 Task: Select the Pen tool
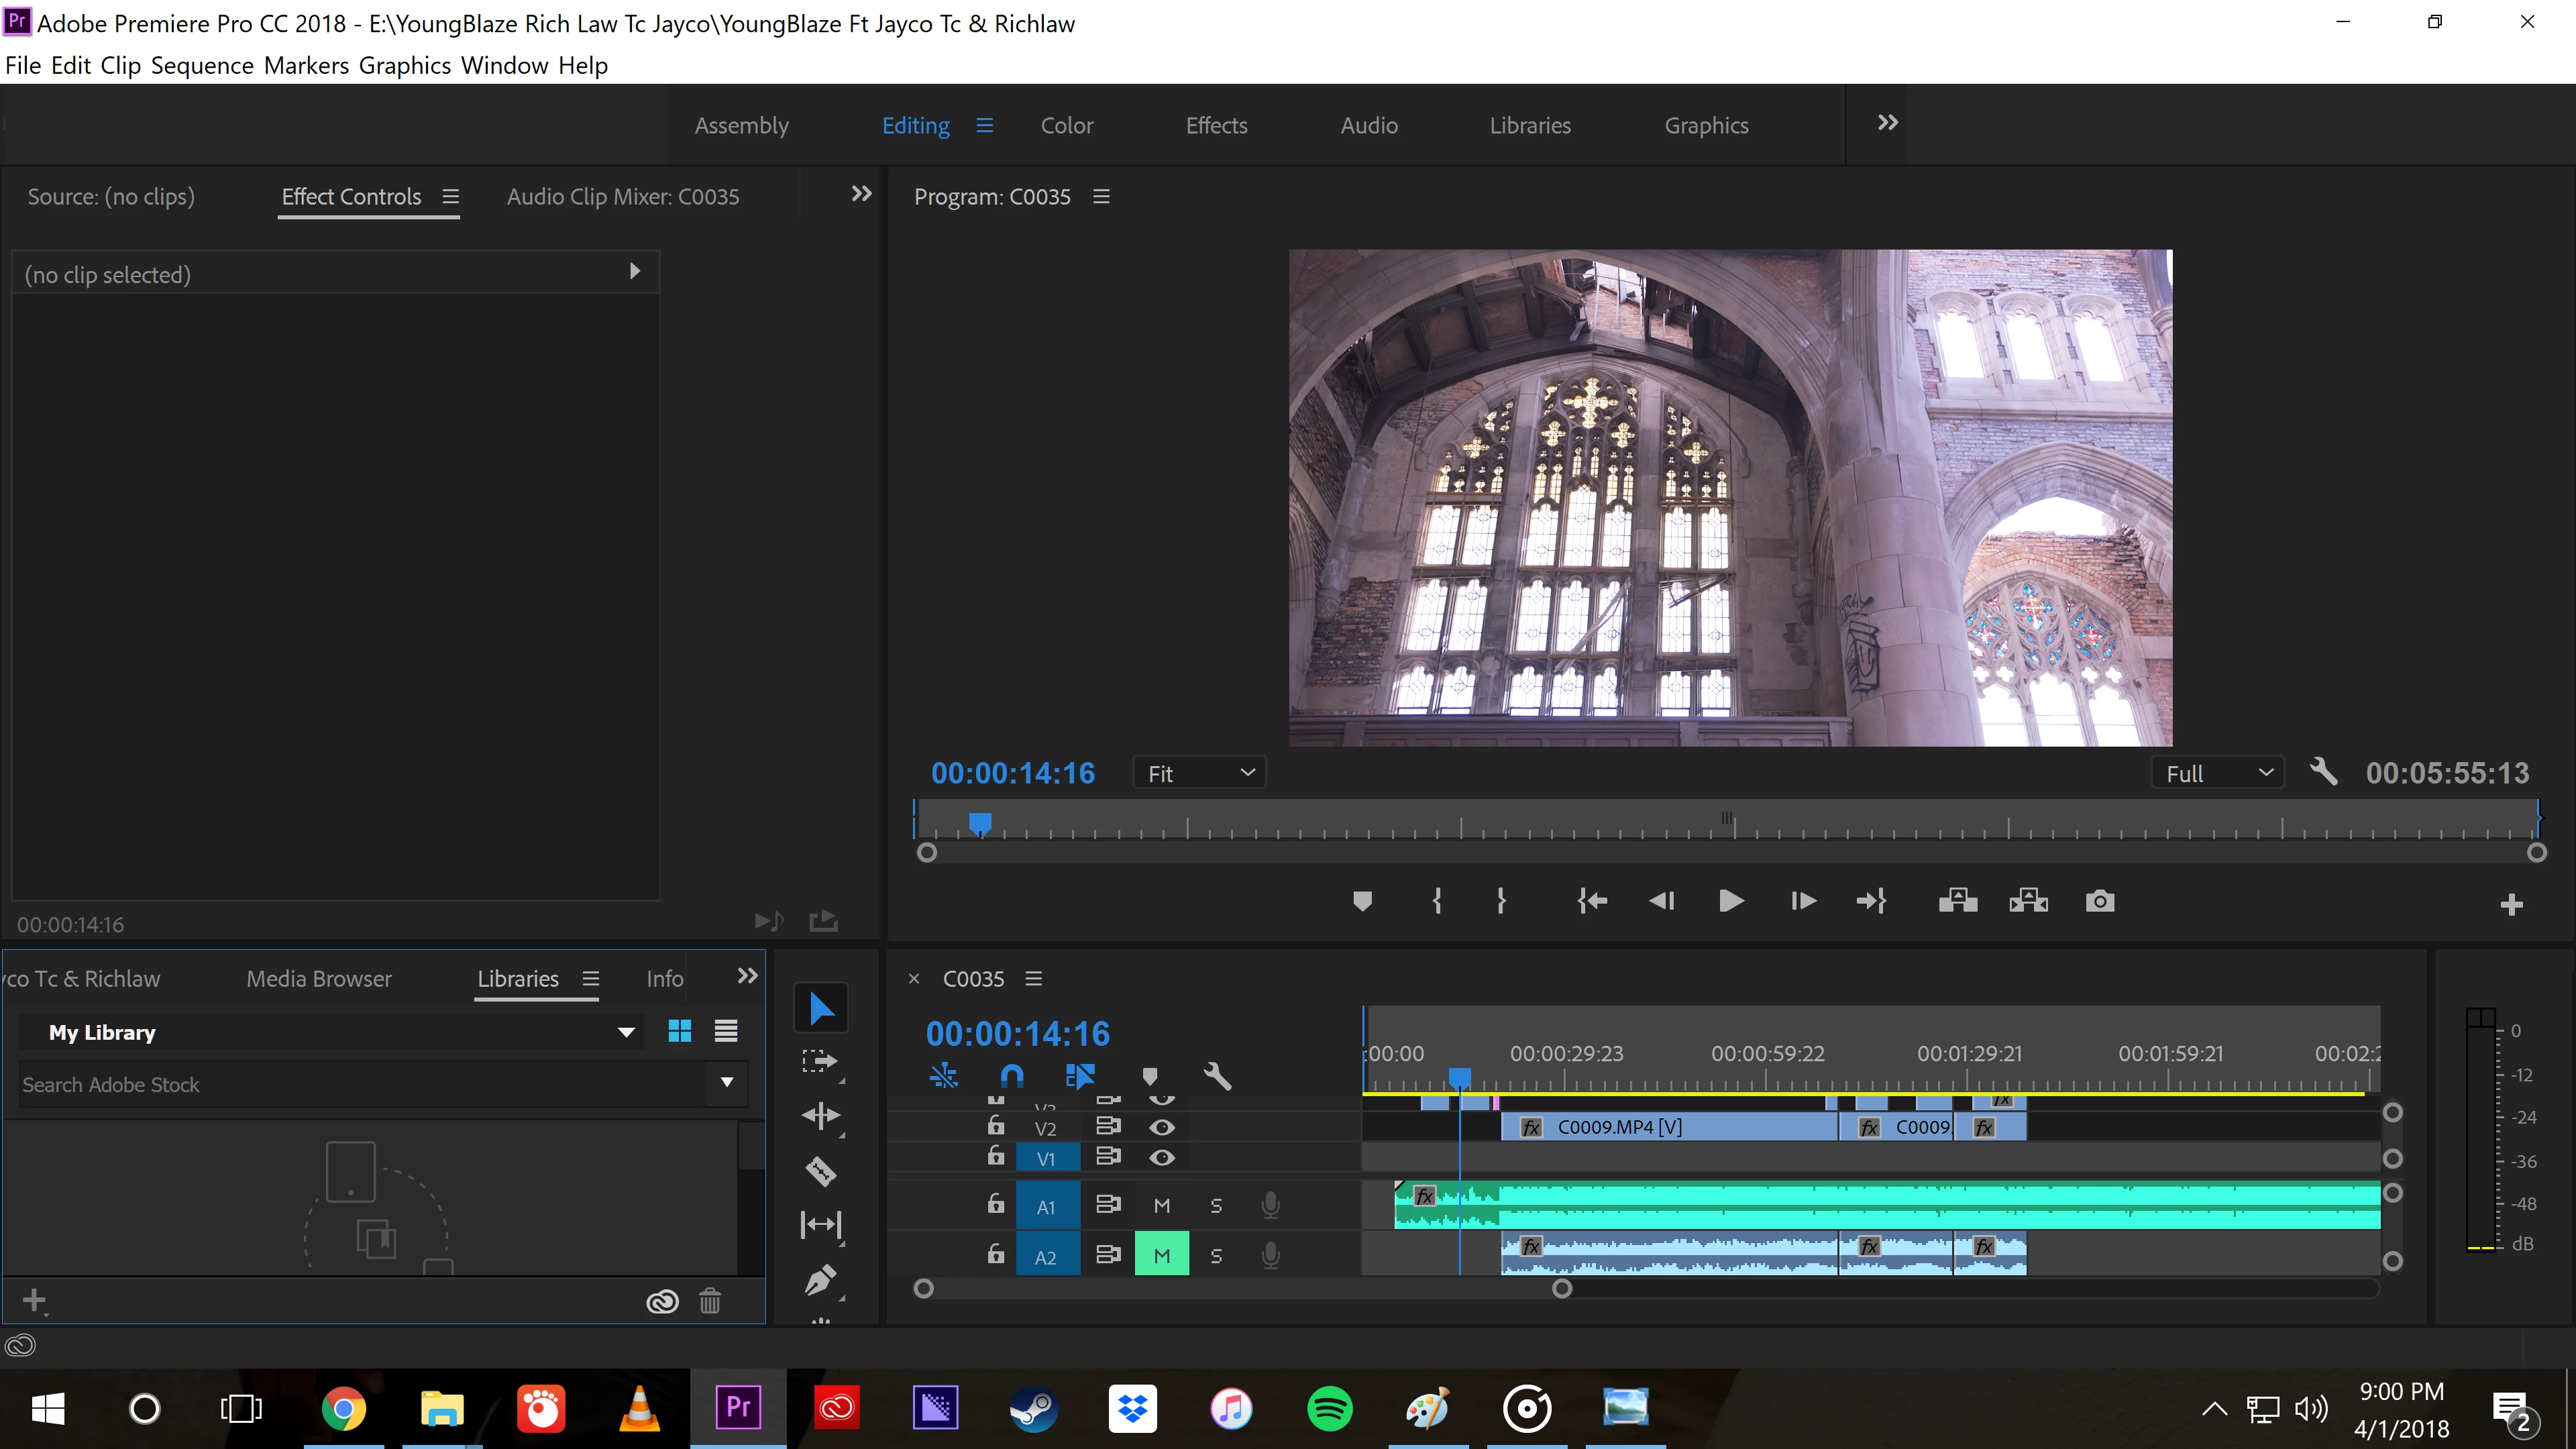820,1279
